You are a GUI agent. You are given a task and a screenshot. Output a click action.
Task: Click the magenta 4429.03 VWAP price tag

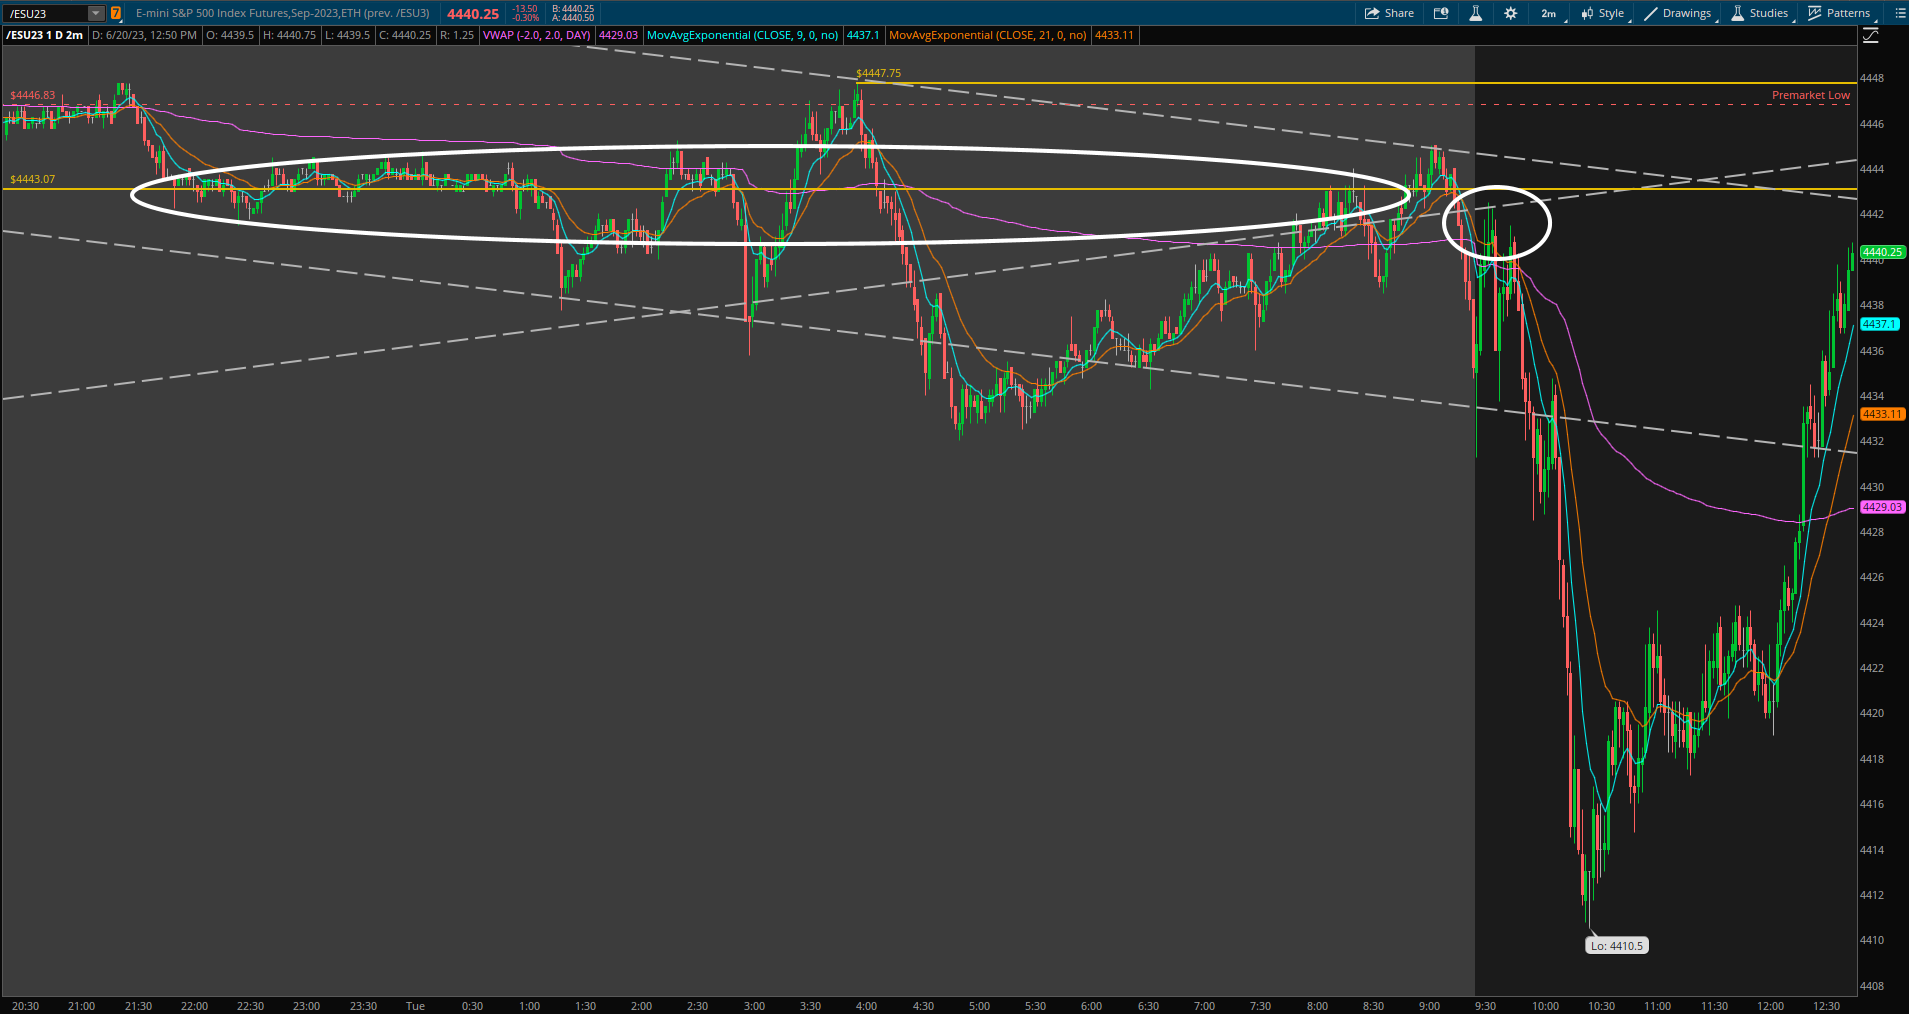[x=1881, y=507]
